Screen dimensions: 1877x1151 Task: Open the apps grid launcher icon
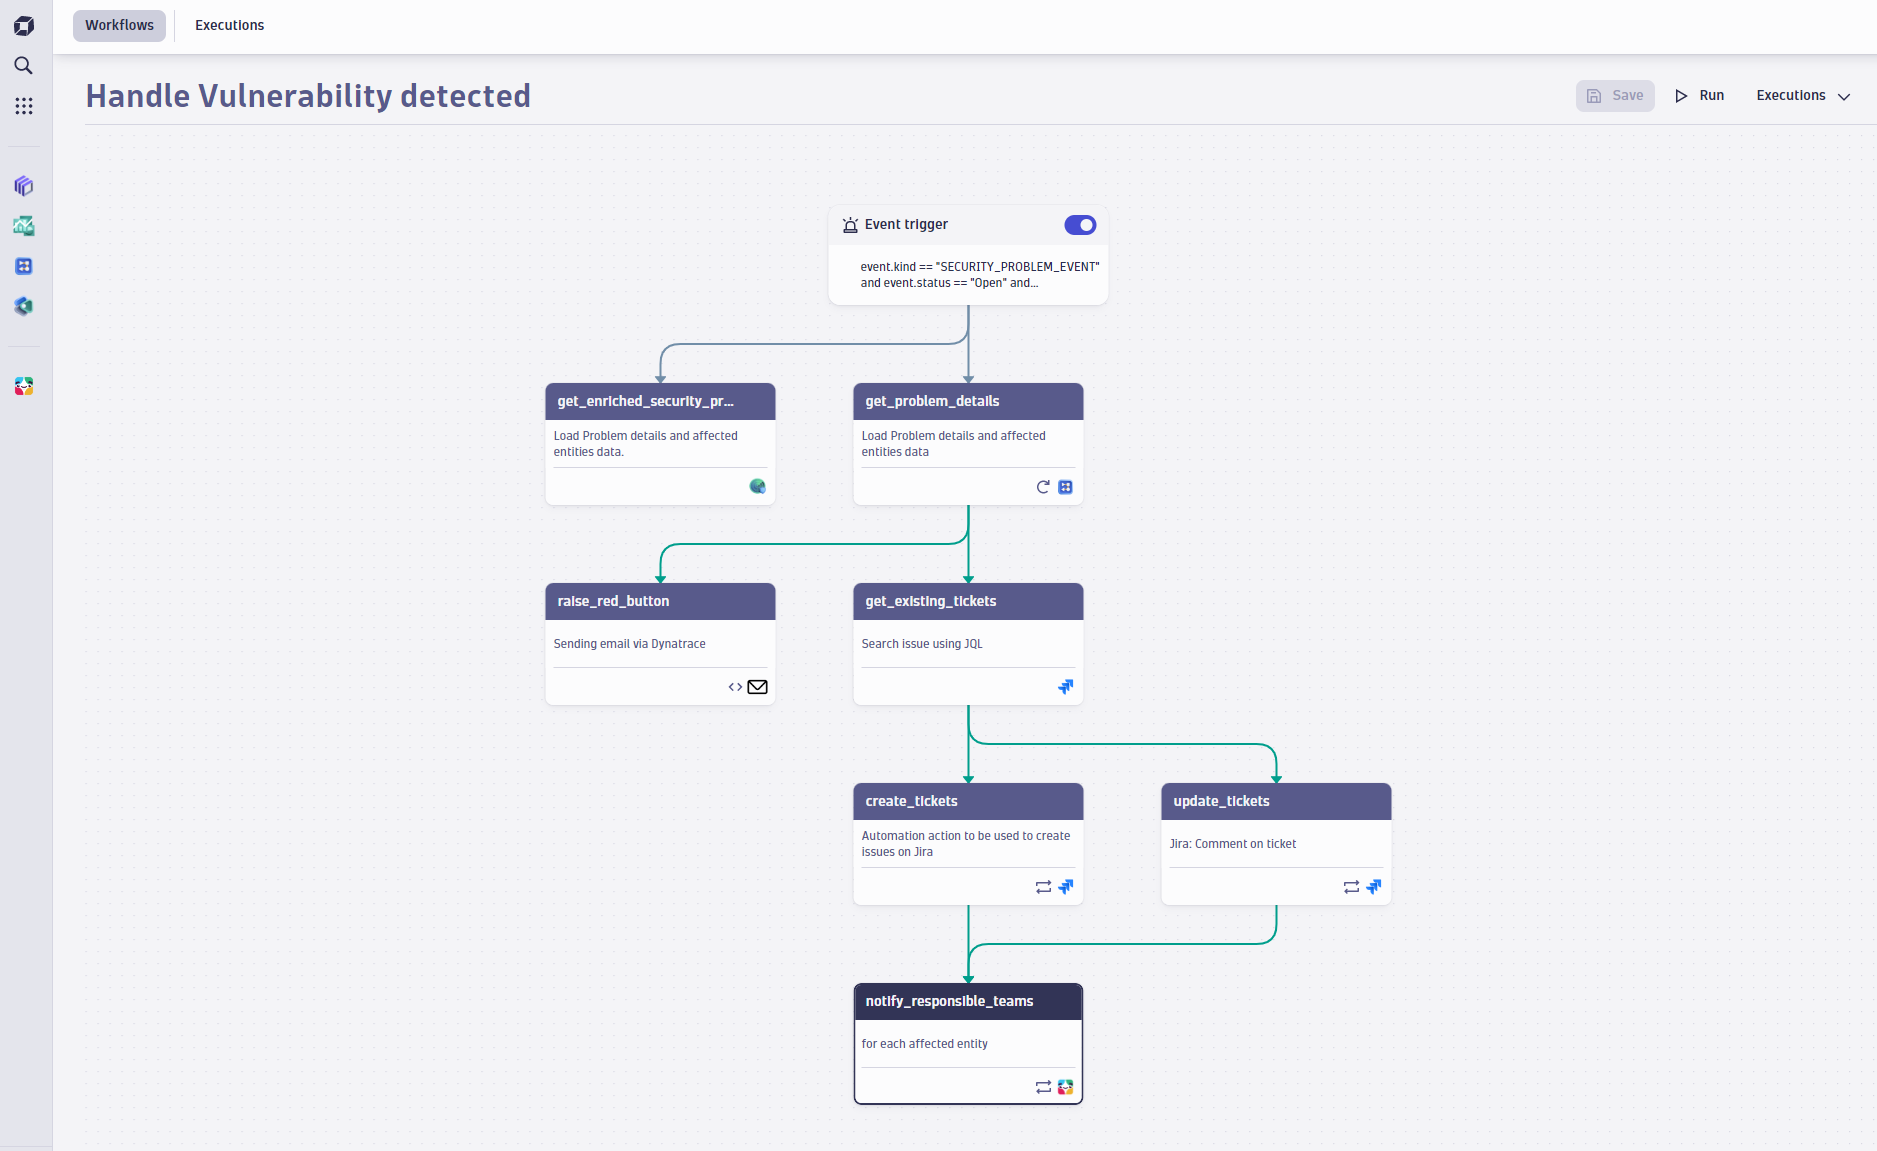tap(24, 106)
